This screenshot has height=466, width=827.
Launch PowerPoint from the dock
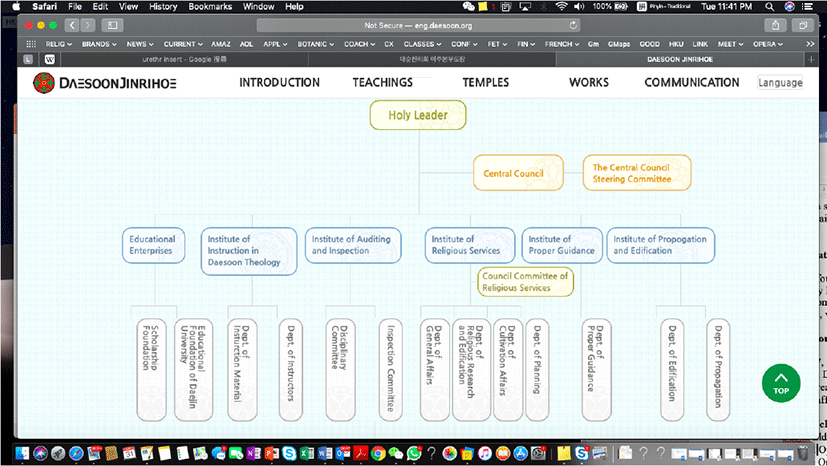point(272,453)
